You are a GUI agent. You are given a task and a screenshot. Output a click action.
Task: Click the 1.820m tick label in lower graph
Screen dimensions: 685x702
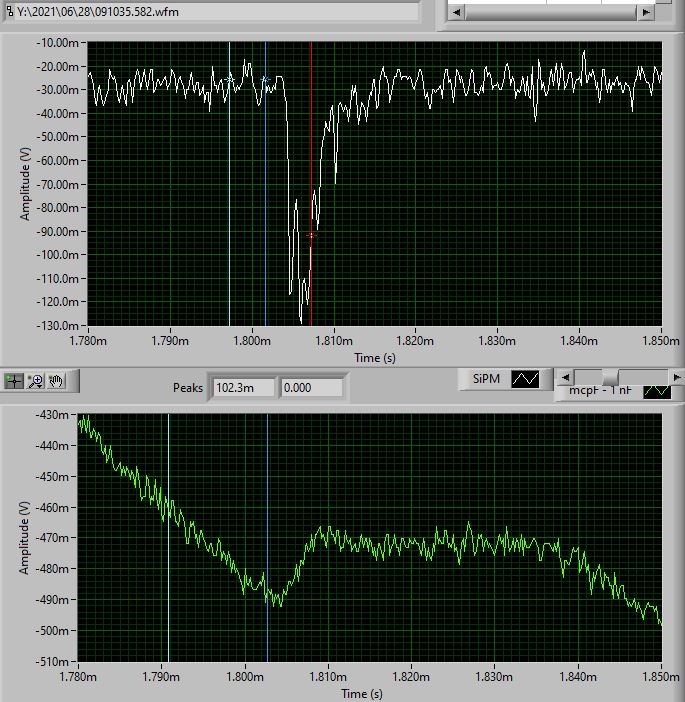[411, 677]
